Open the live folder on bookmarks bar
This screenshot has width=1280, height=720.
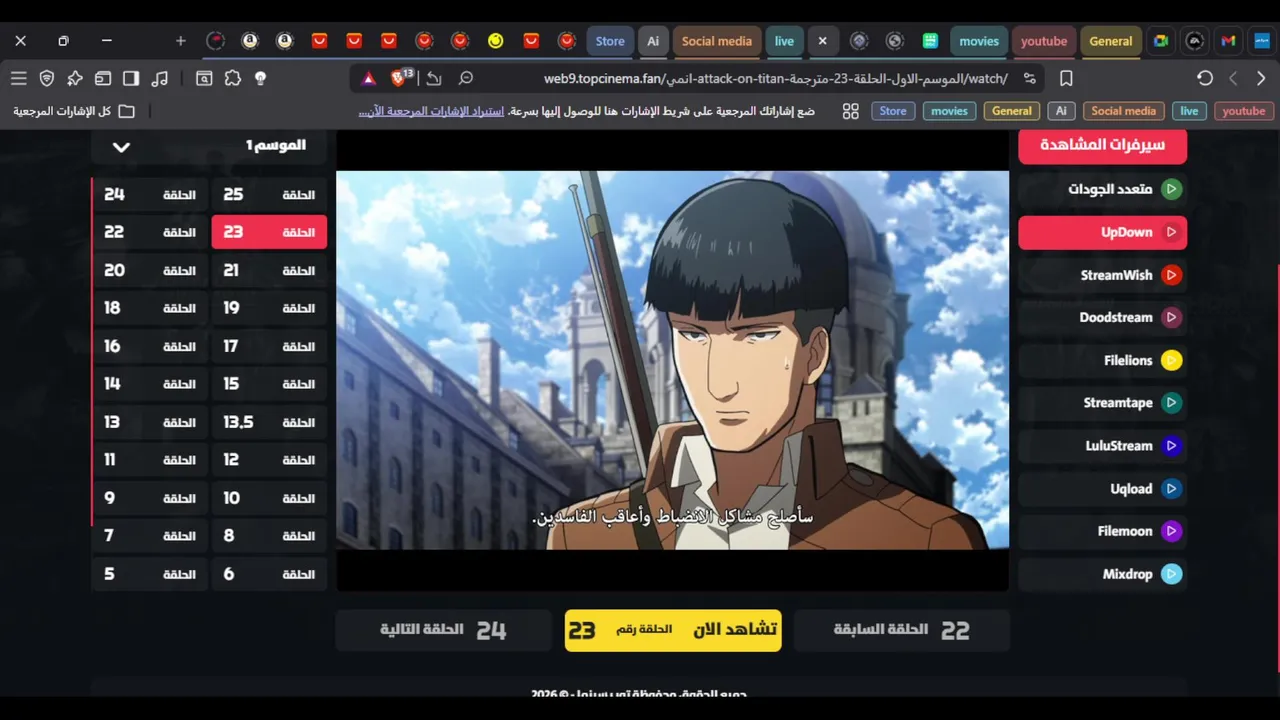point(1189,111)
